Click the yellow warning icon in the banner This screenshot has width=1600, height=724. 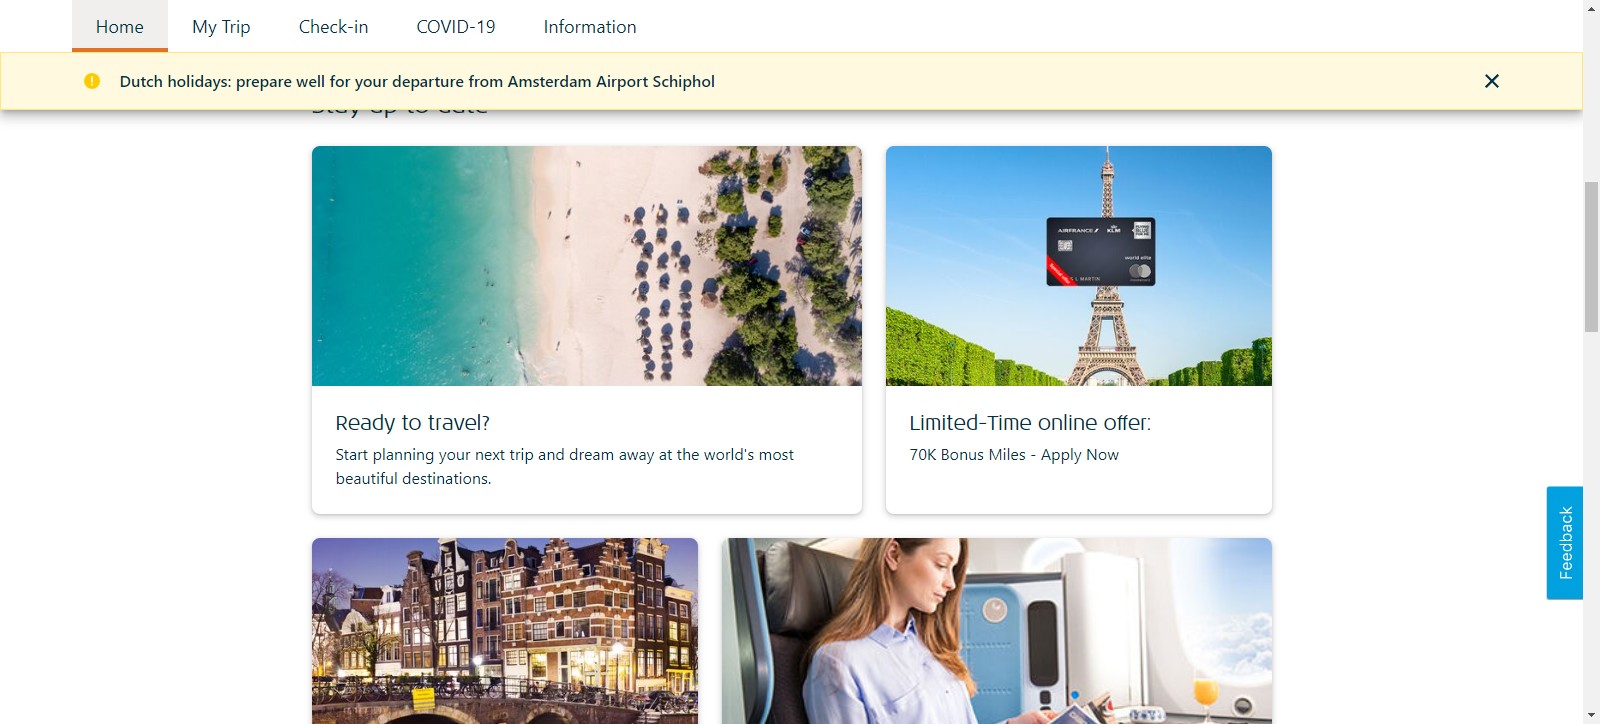click(x=92, y=81)
